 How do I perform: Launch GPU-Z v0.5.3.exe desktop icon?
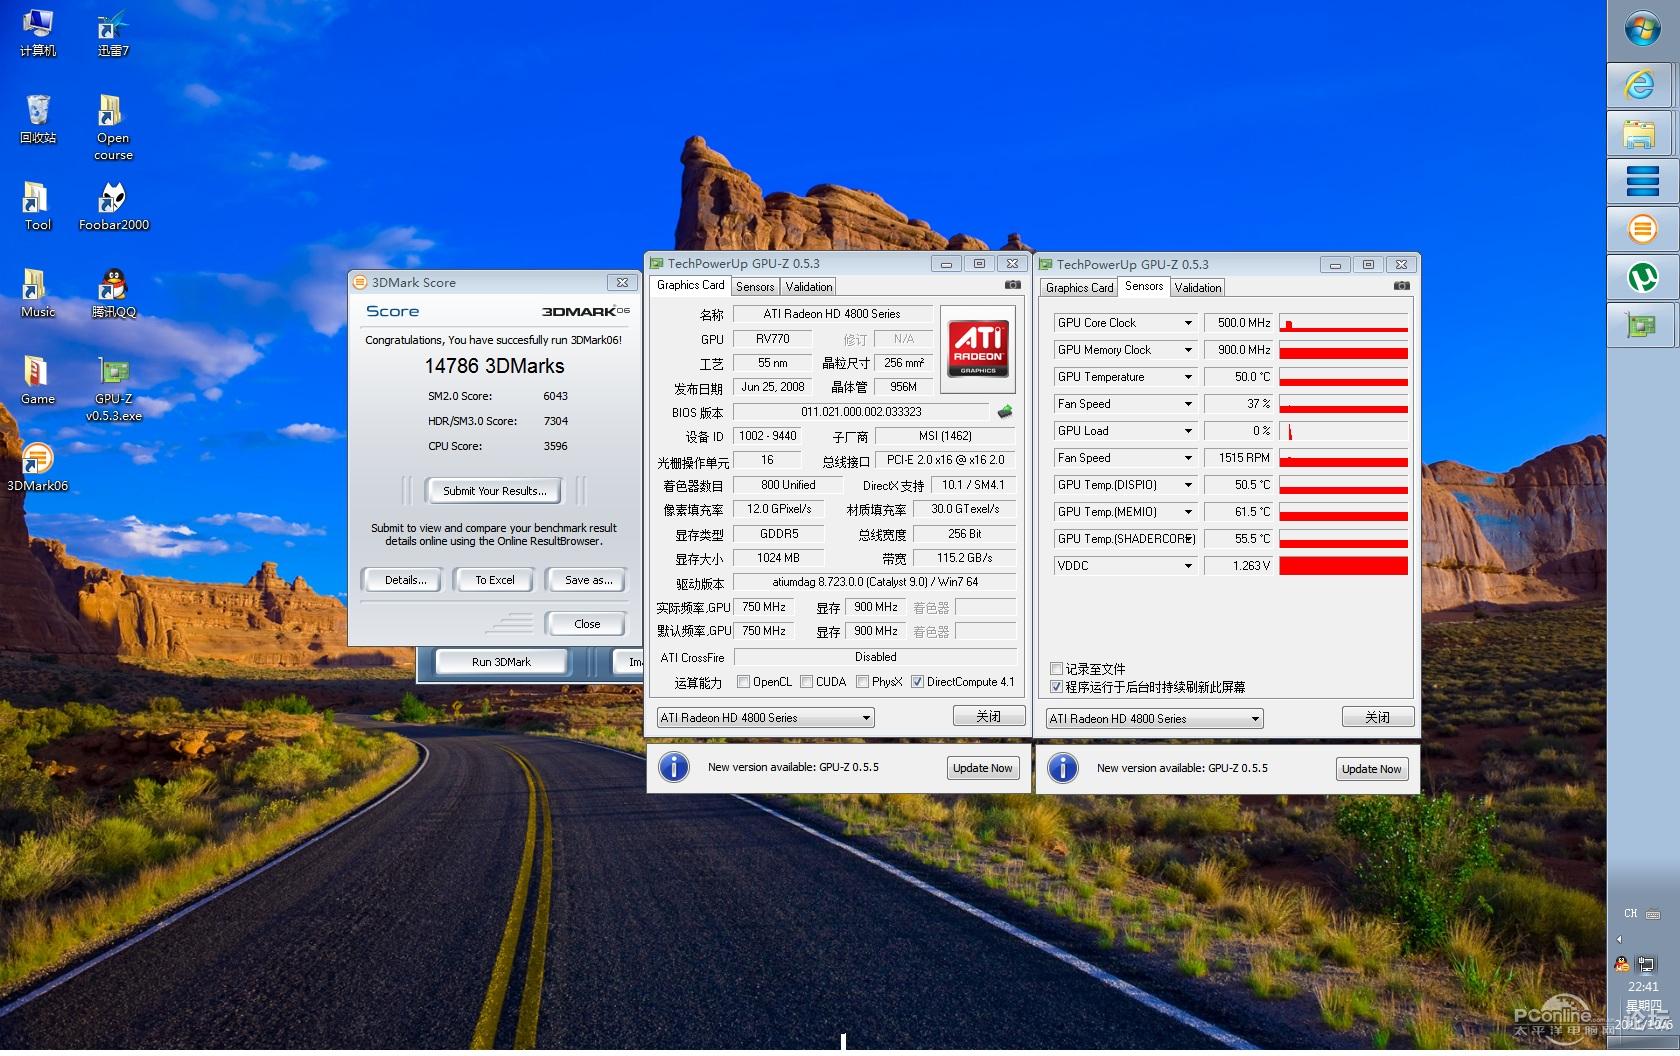113,389
